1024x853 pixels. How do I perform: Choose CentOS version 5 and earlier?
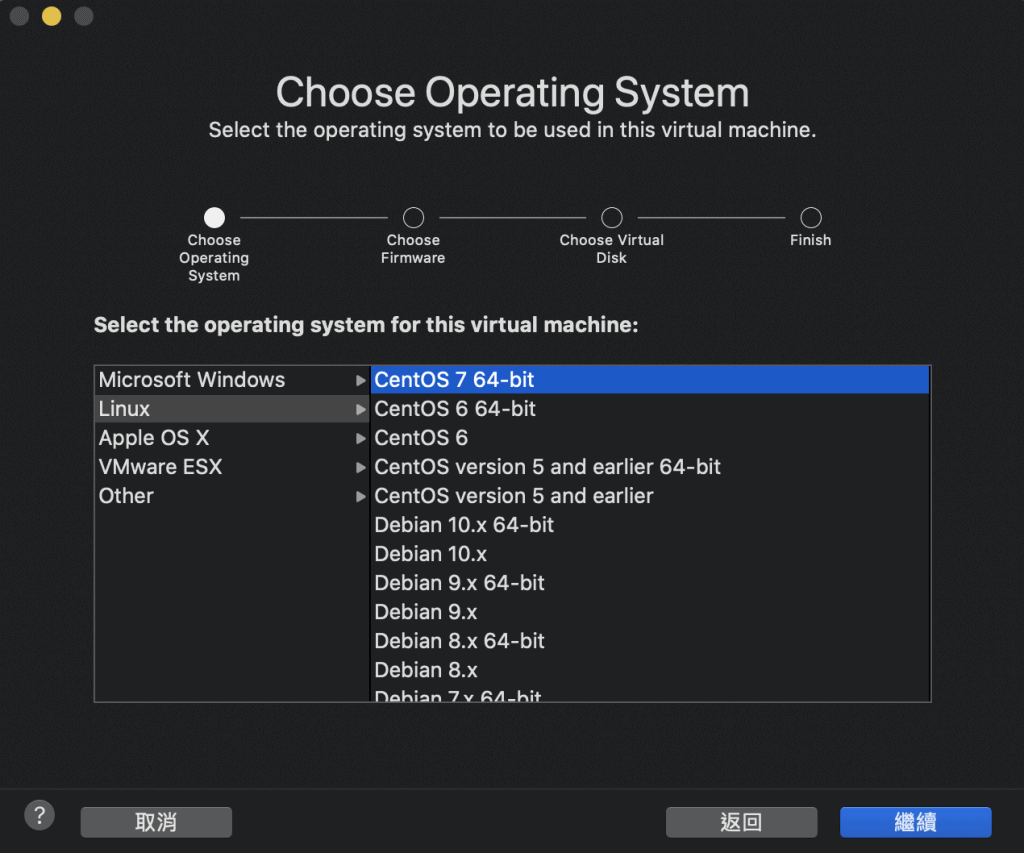tap(650, 496)
